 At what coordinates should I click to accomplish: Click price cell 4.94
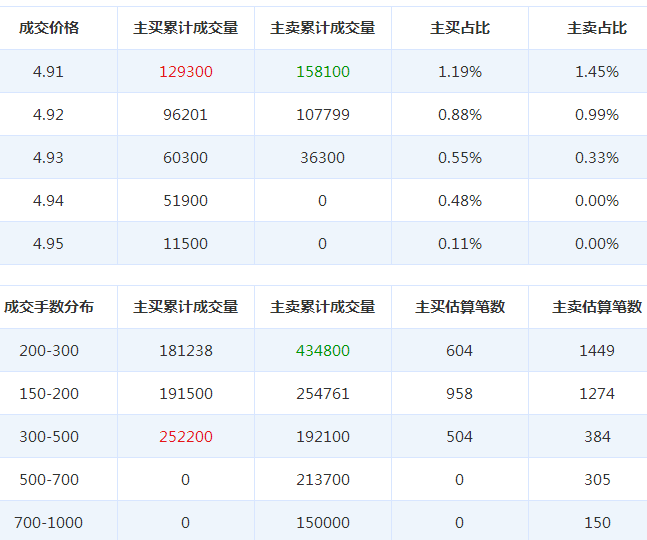coord(48,201)
